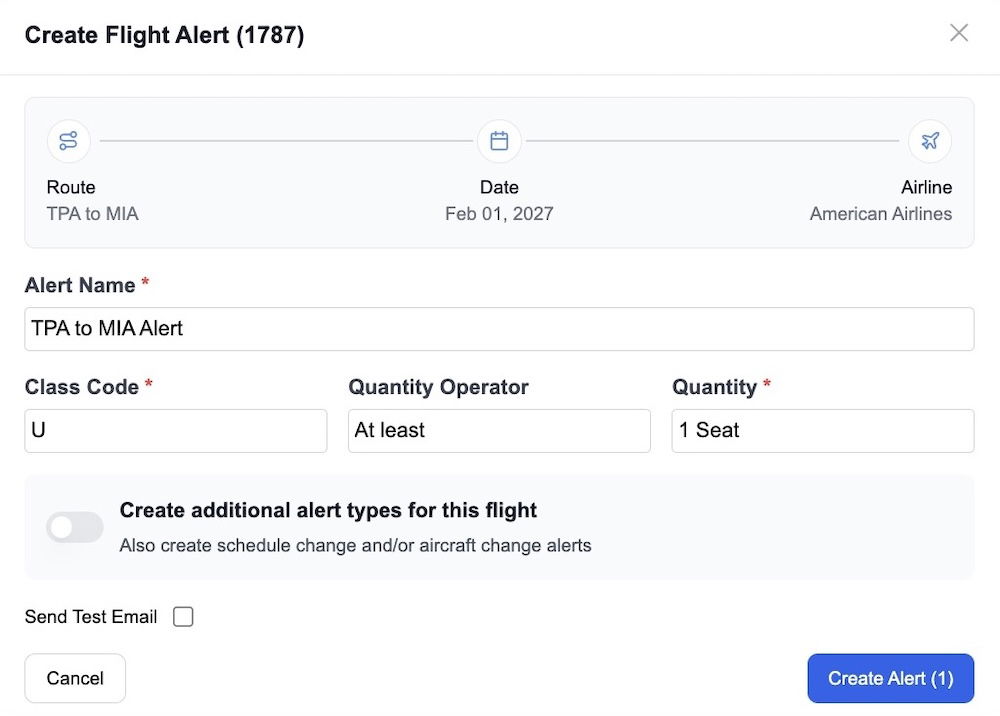
Task: Click the Quantity Operator field label
Action: (x=438, y=387)
